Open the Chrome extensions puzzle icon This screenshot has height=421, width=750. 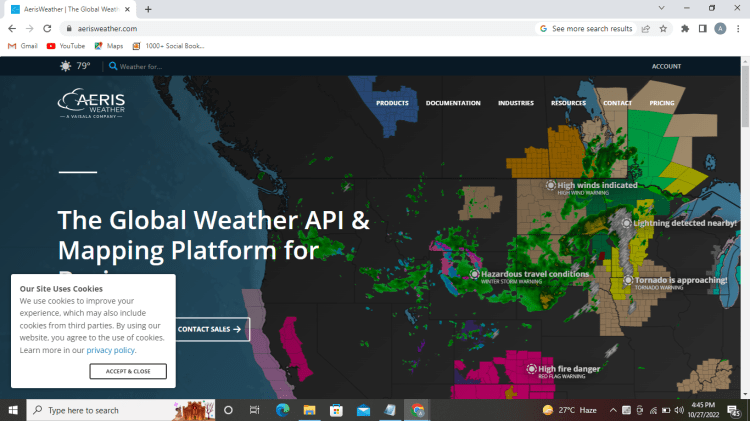tap(685, 29)
